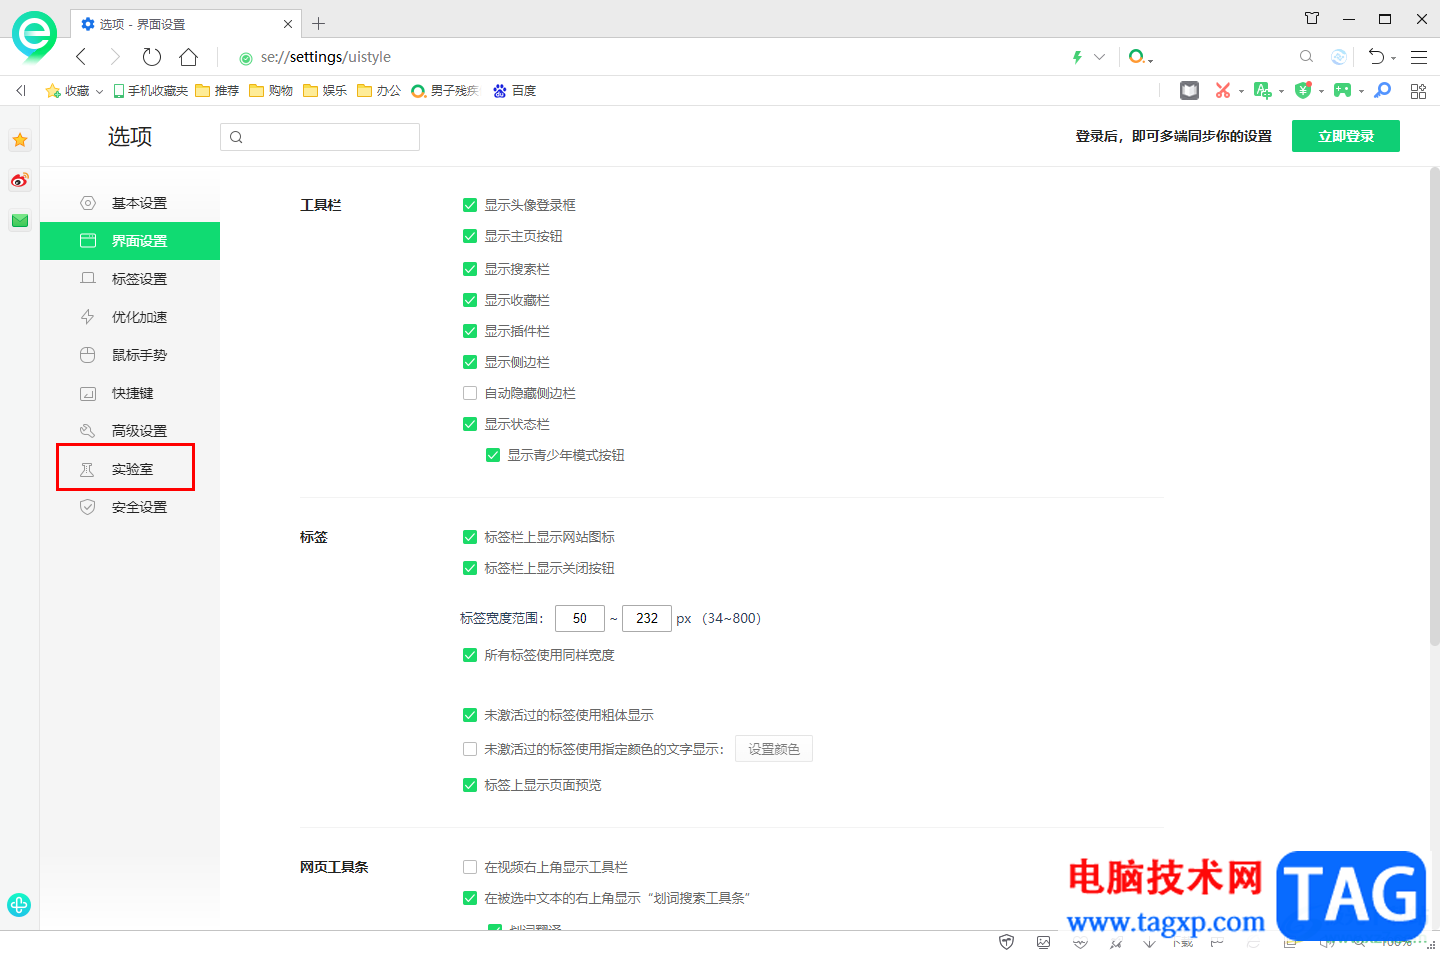Disable 显示青少年模式按钮 checkbox
Viewport: 1440px width, 954px height.
click(493, 454)
